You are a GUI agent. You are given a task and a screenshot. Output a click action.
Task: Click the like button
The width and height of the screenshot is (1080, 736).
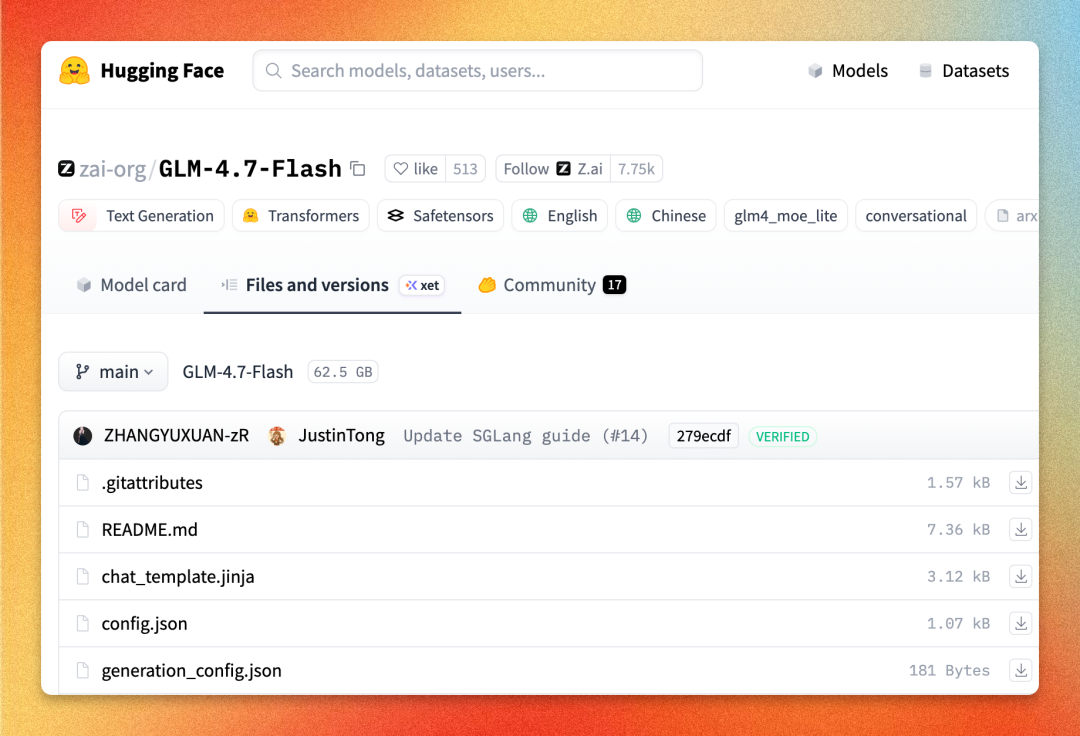[x=415, y=169]
